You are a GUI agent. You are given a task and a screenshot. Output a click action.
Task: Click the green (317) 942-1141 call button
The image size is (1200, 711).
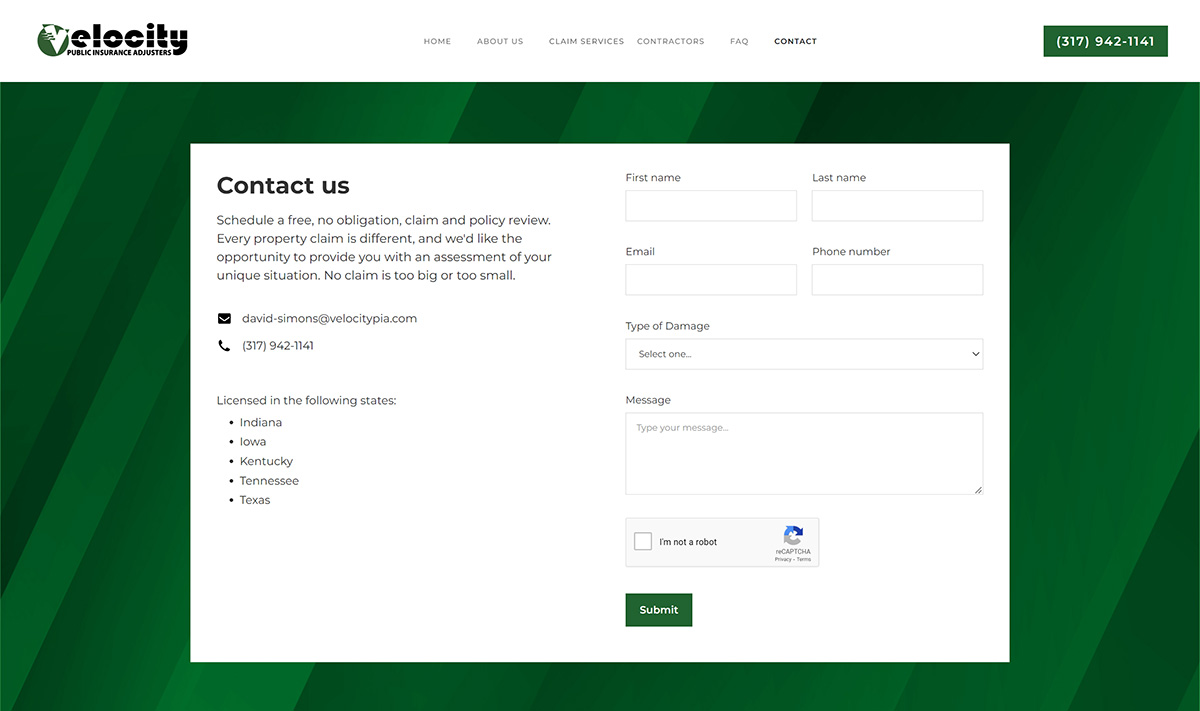[1105, 41]
